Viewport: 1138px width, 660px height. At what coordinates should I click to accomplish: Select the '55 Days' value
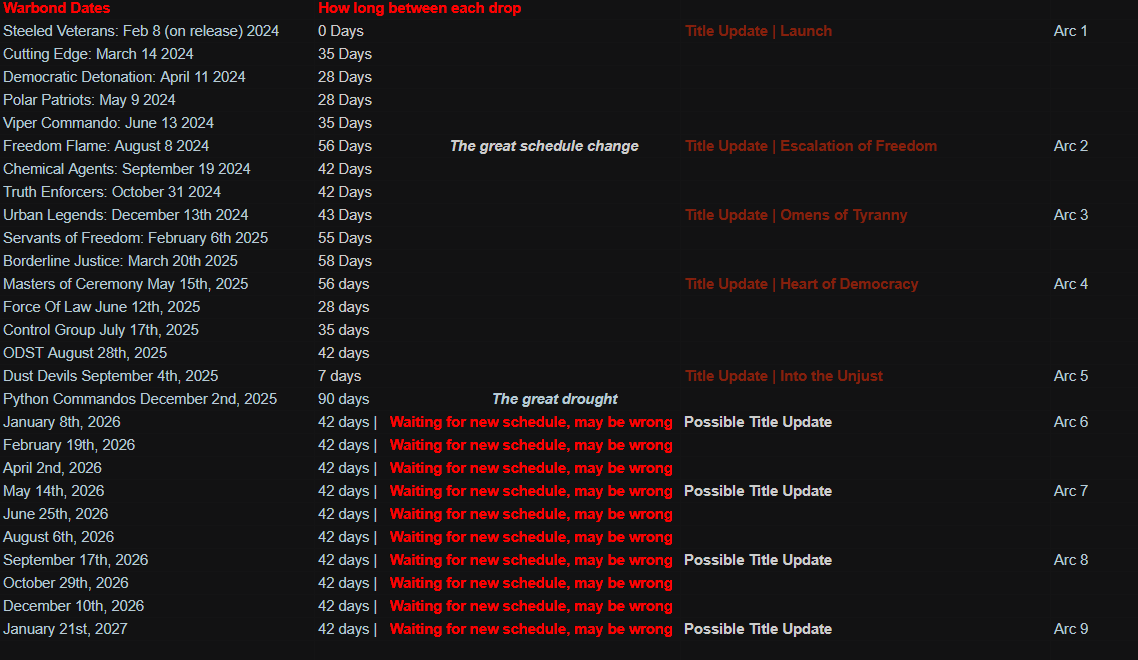tap(345, 238)
